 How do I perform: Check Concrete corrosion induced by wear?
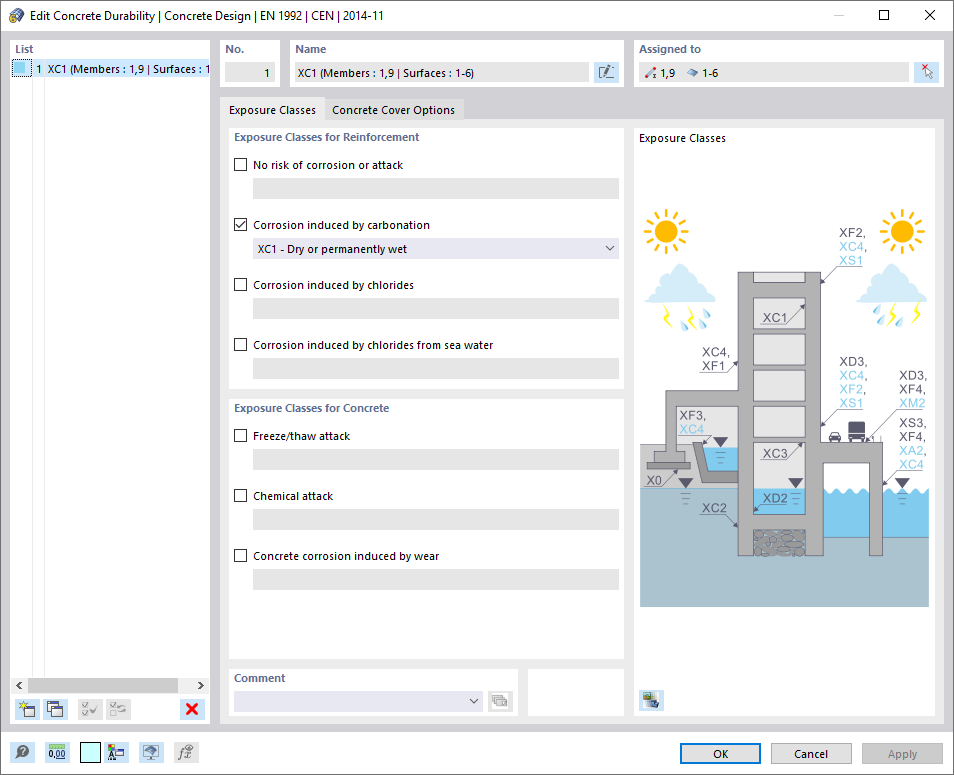click(x=241, y=555)
